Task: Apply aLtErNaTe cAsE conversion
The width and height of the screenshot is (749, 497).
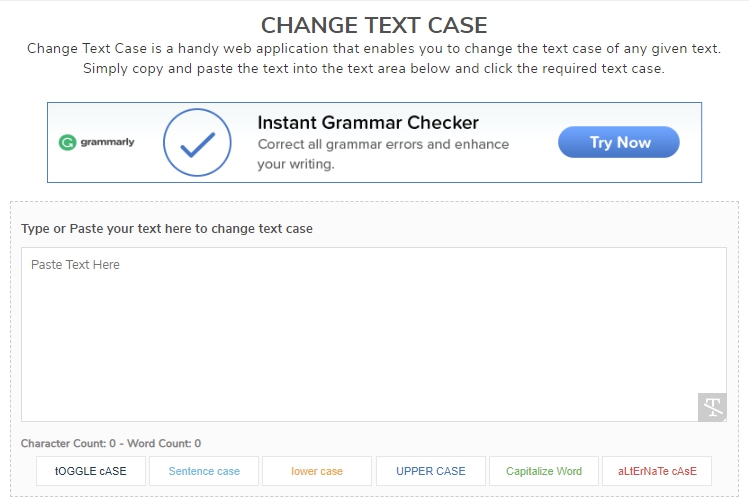Action: (657, 471)
